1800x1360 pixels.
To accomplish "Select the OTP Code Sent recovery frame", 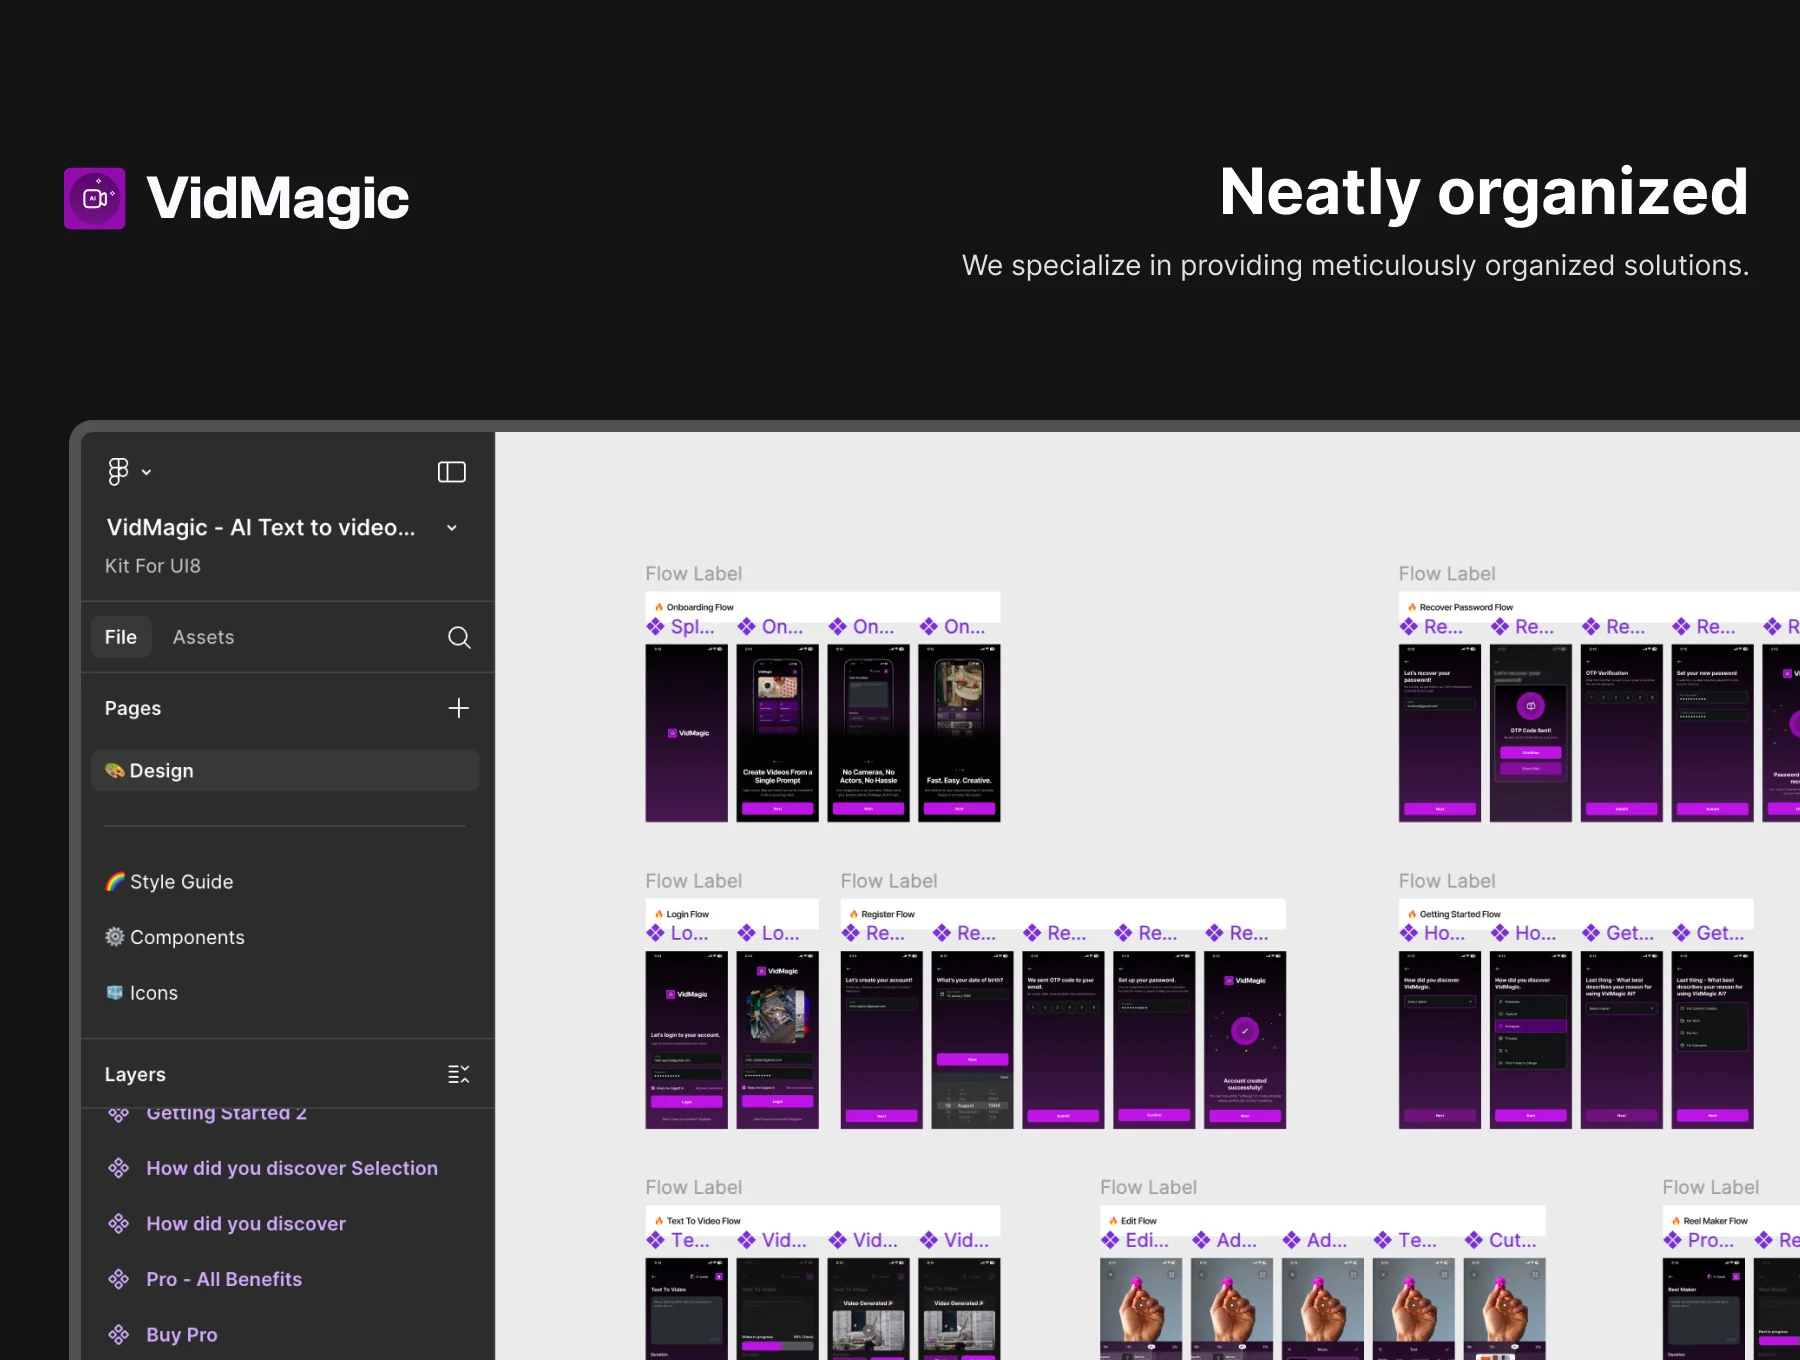I will (1531, 733).
